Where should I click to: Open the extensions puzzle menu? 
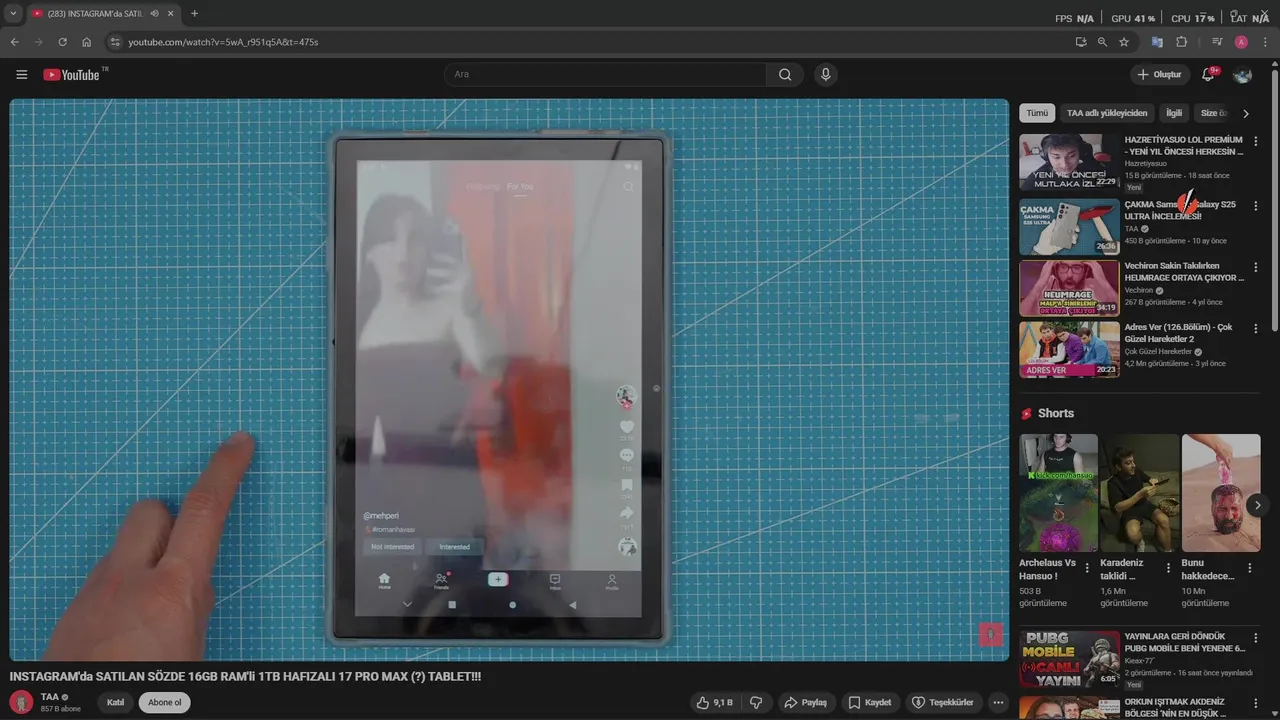click(x=1181, y=42)
